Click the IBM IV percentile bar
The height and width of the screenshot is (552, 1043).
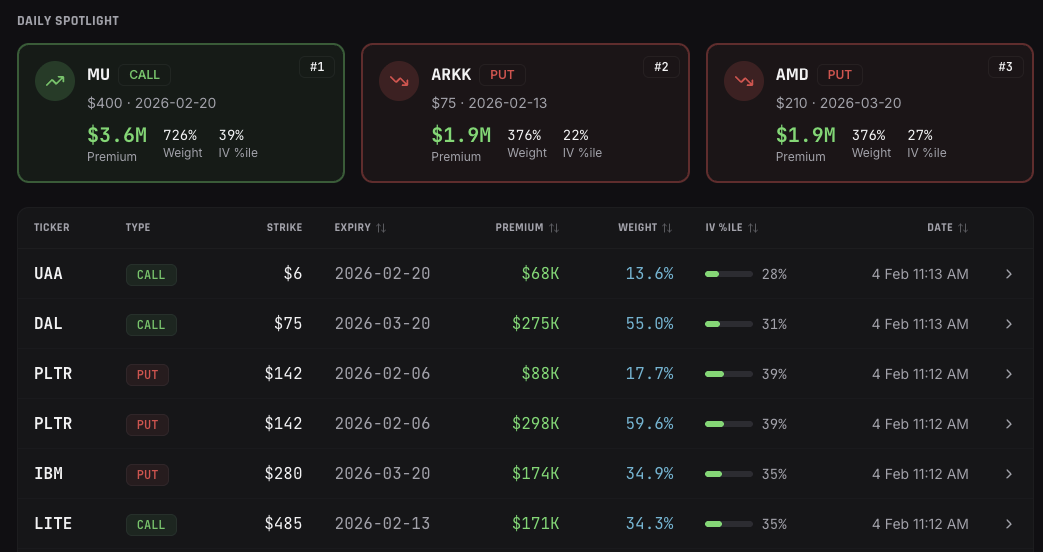(729, 474)
